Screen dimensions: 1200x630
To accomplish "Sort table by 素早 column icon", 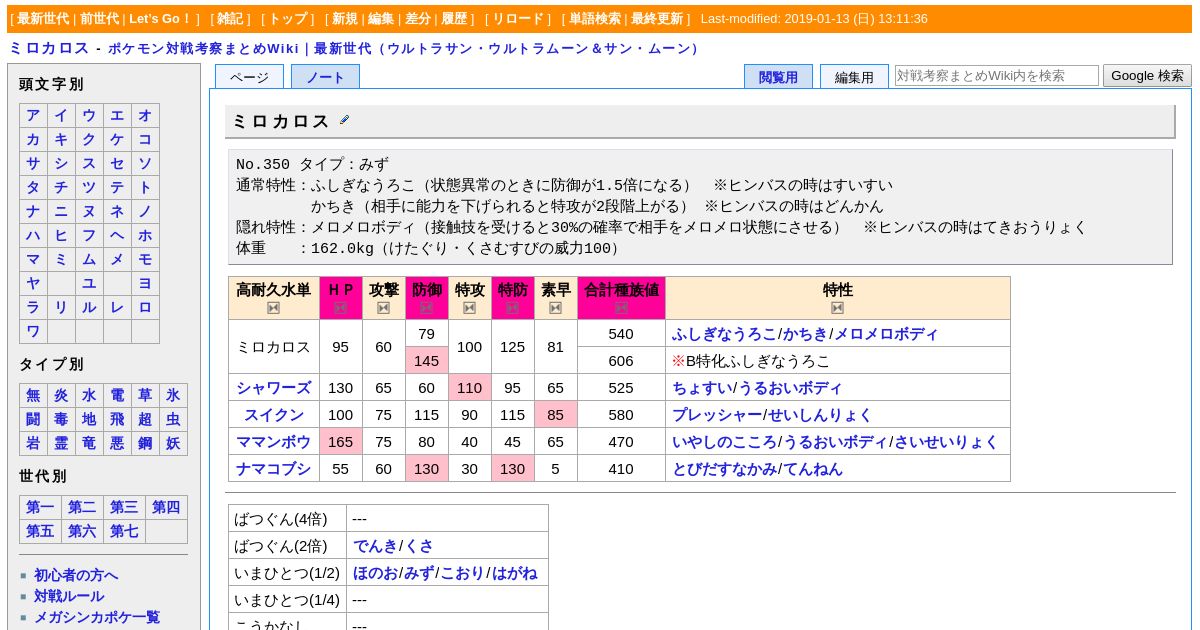I will pos(556,308).
